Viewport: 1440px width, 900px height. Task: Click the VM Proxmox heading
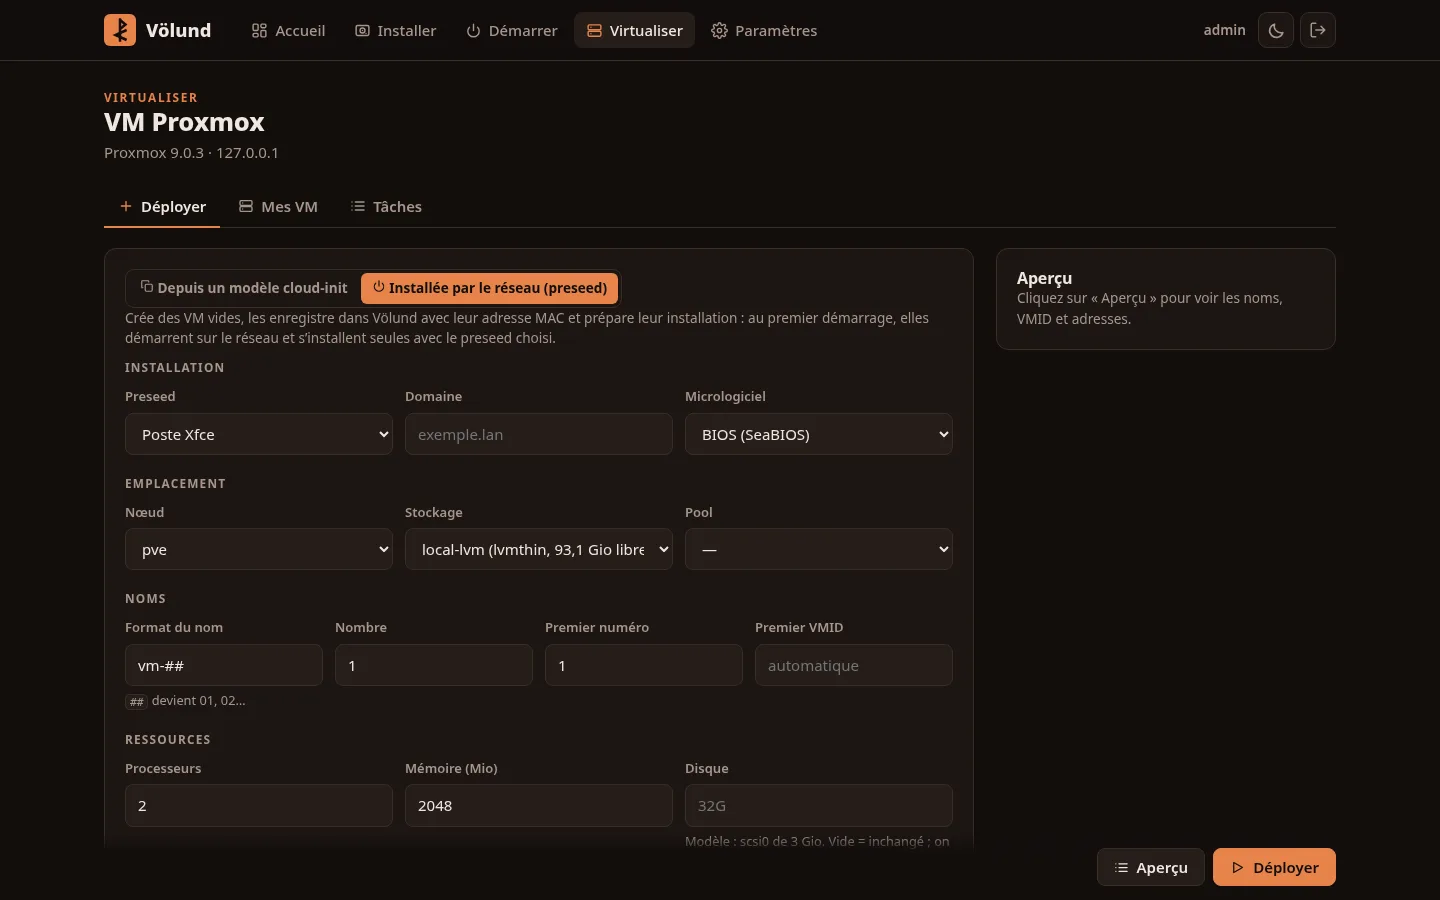184,123
